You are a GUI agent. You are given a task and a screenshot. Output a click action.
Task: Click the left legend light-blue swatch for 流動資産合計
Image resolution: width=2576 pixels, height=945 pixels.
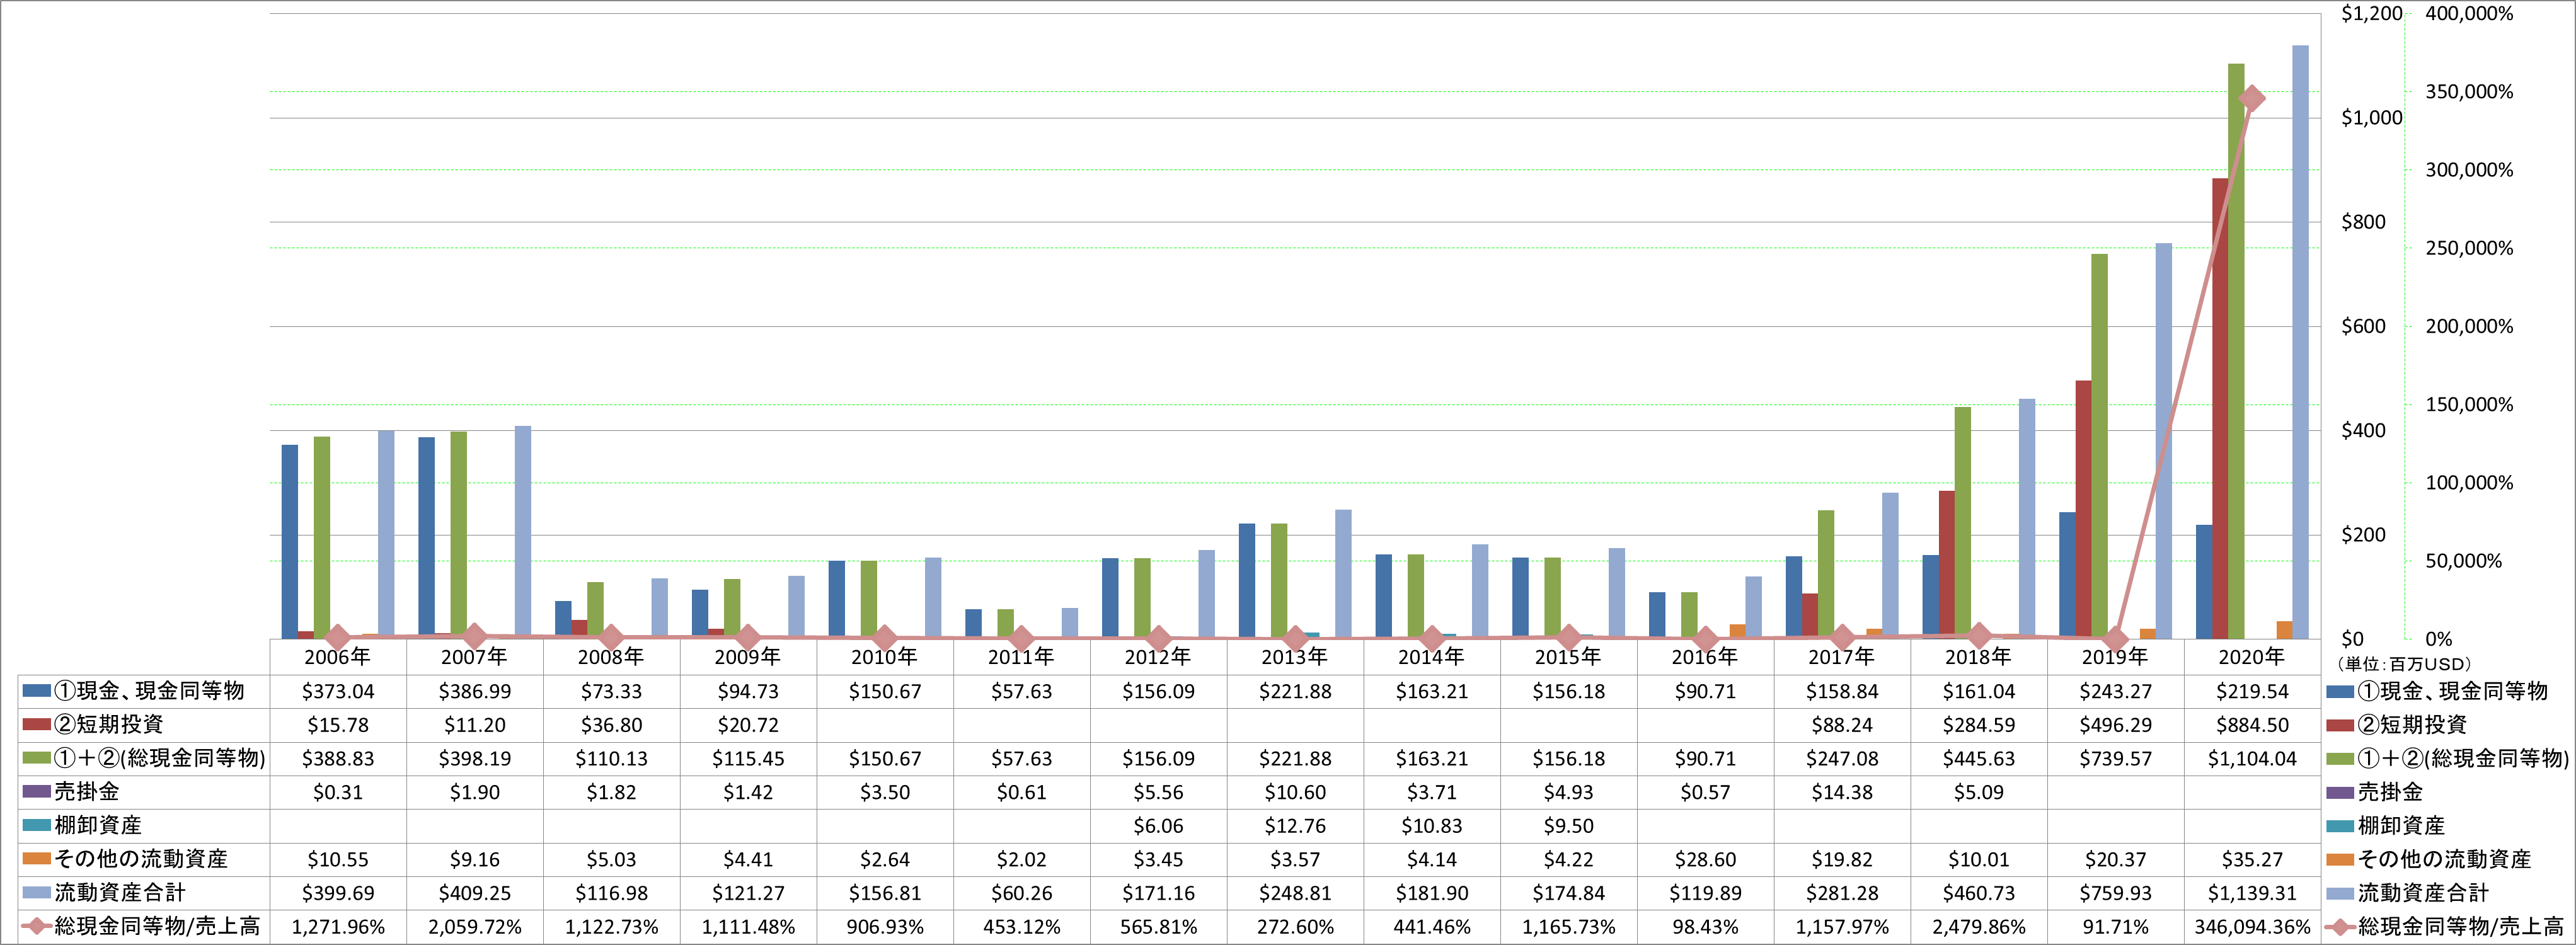37,892
